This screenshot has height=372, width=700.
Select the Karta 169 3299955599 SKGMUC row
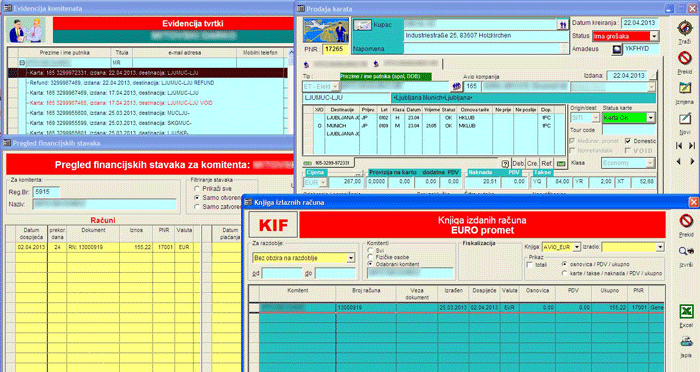[x=111, y=123]
